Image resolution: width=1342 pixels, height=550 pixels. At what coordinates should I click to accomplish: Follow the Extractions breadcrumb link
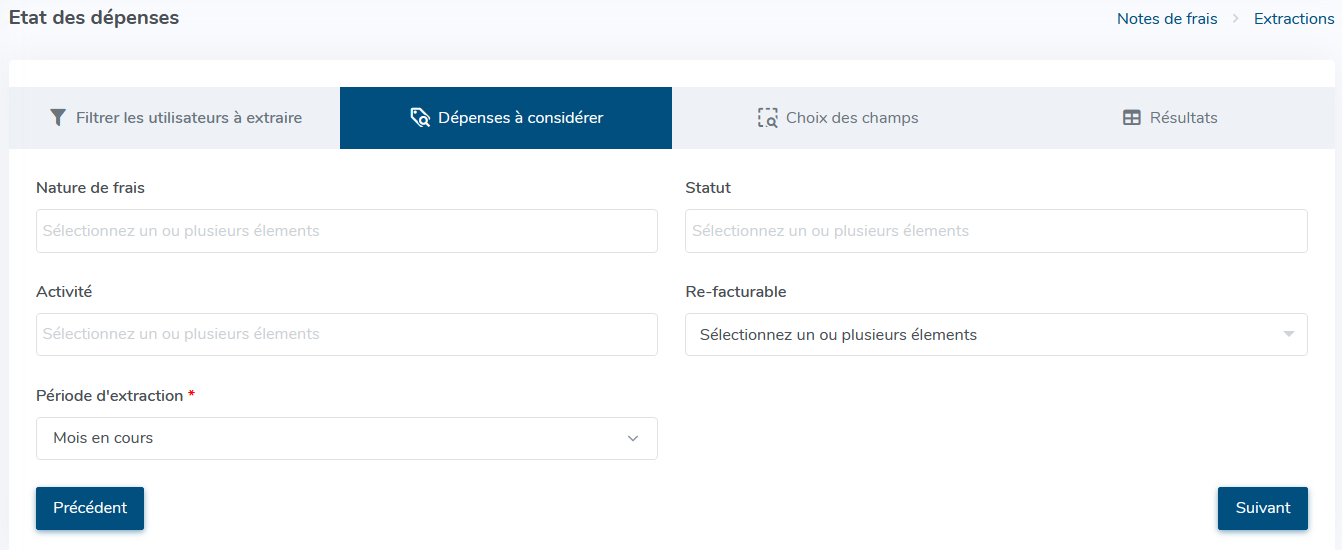pos(1294,19)
